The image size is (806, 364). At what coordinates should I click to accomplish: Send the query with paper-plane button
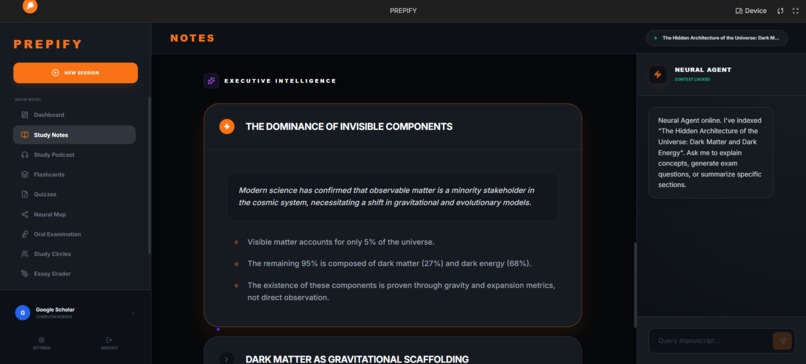point(782,340)
